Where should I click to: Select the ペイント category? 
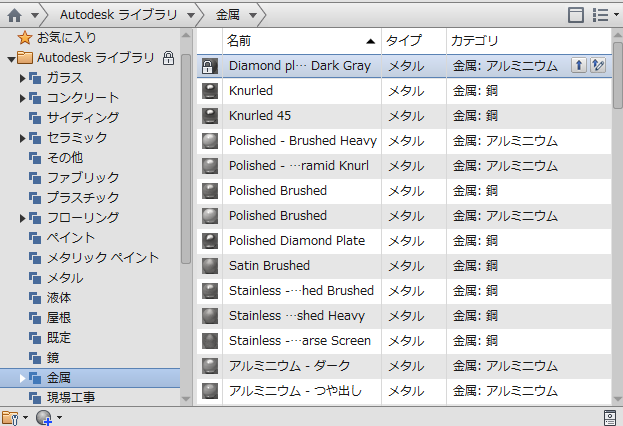point(62,238)
